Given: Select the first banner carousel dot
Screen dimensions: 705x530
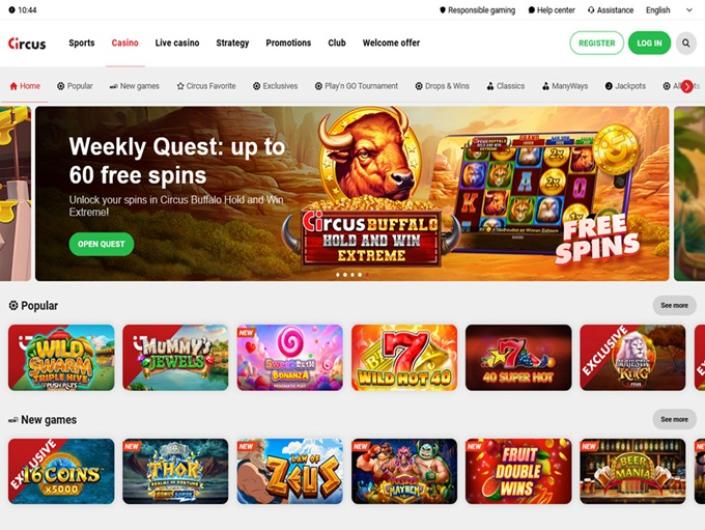Looking at the screenshot, I should coord(338,275).
